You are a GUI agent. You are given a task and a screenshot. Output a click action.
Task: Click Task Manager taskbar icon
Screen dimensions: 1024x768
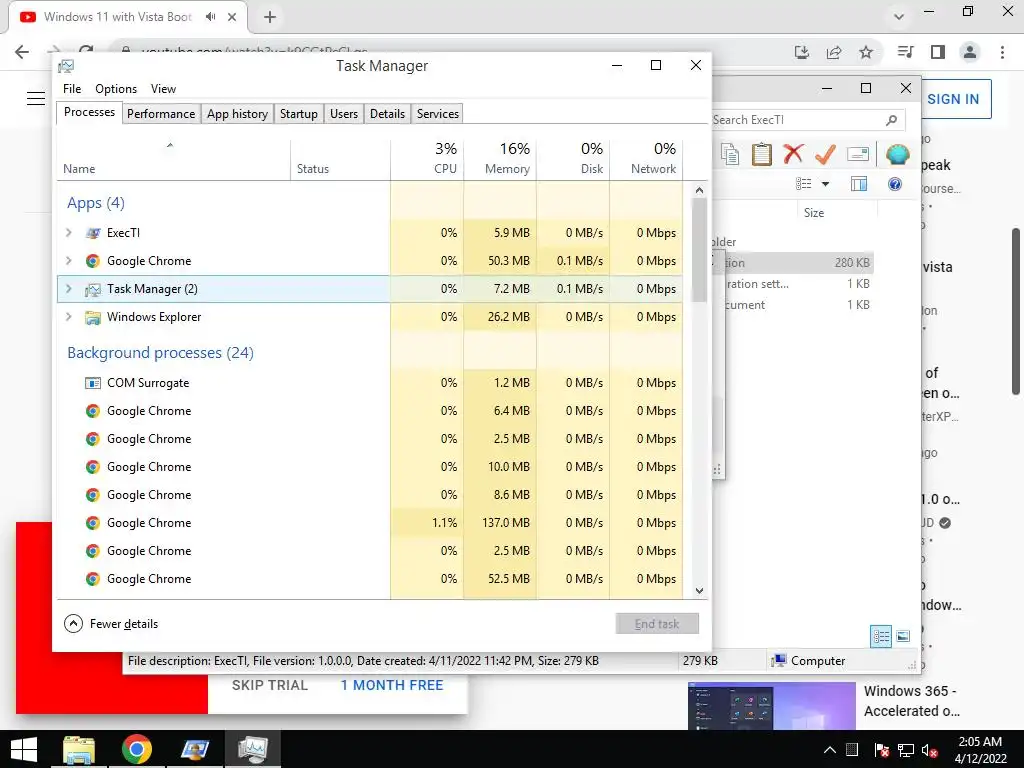pos(253,750)
